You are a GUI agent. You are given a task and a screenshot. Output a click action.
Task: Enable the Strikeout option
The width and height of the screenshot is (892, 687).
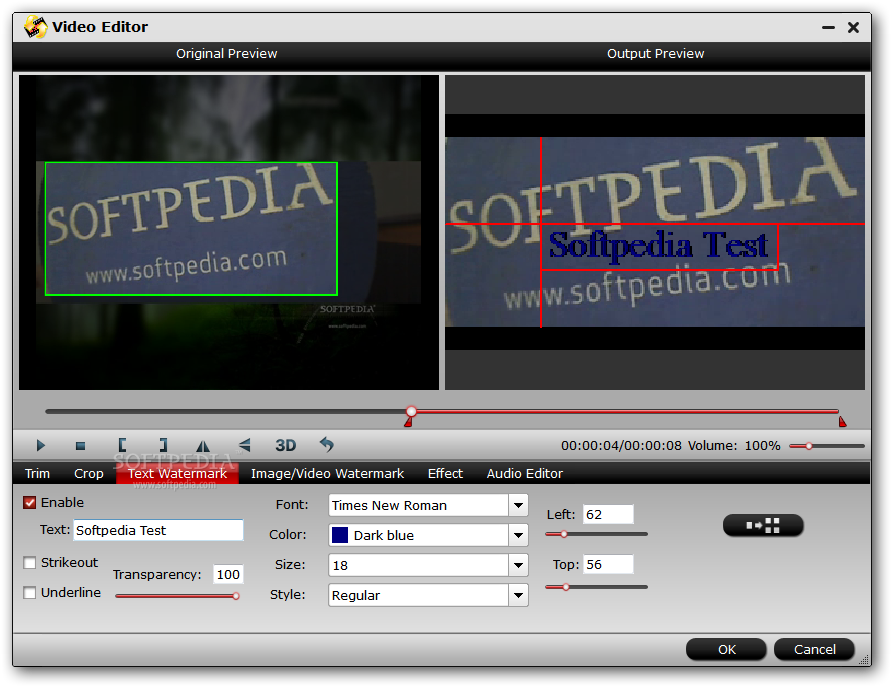point(30,563)
